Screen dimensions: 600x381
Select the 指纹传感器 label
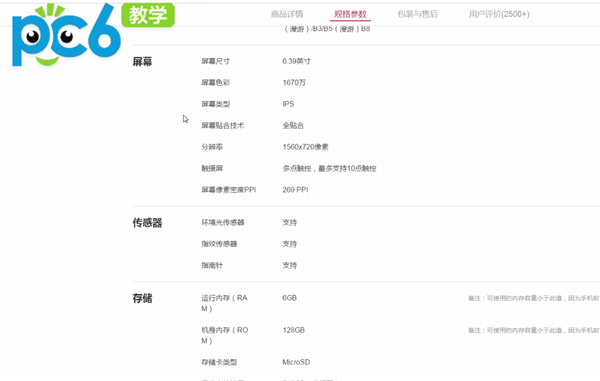(x=219, y=244)
